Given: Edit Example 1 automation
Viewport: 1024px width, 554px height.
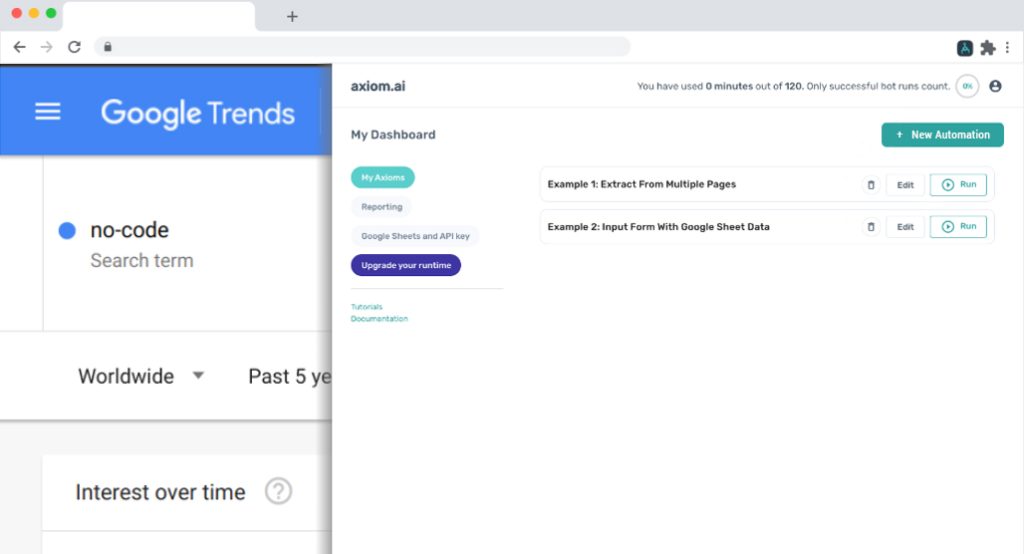Looking at the screenshot, I should [x=905, y=185].
